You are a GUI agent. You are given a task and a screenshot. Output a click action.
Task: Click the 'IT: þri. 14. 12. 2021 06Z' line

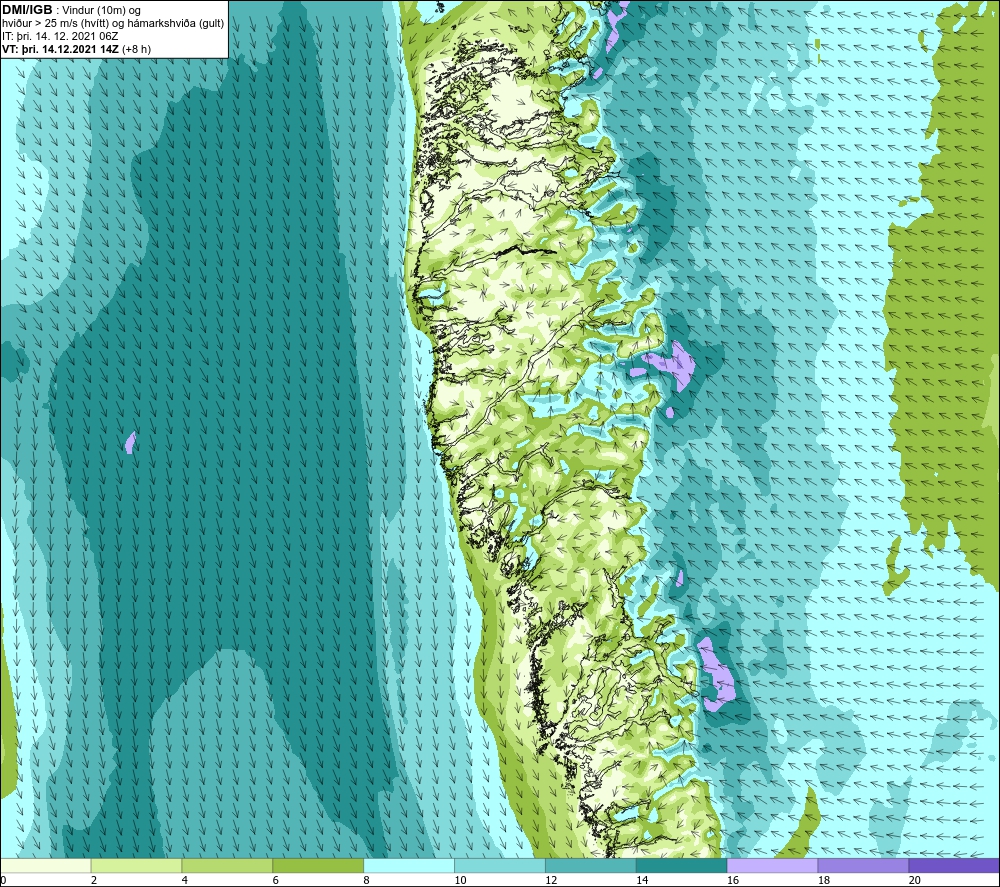pos(60,36)
